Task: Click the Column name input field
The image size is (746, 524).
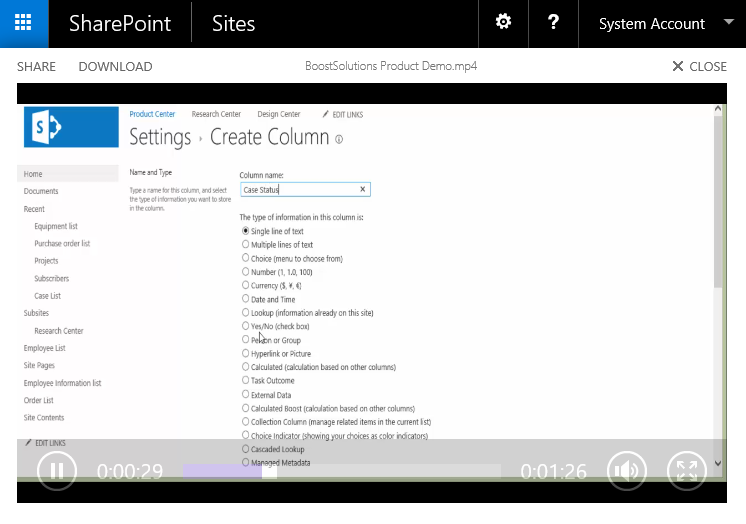Action: [x=305, y=189]
